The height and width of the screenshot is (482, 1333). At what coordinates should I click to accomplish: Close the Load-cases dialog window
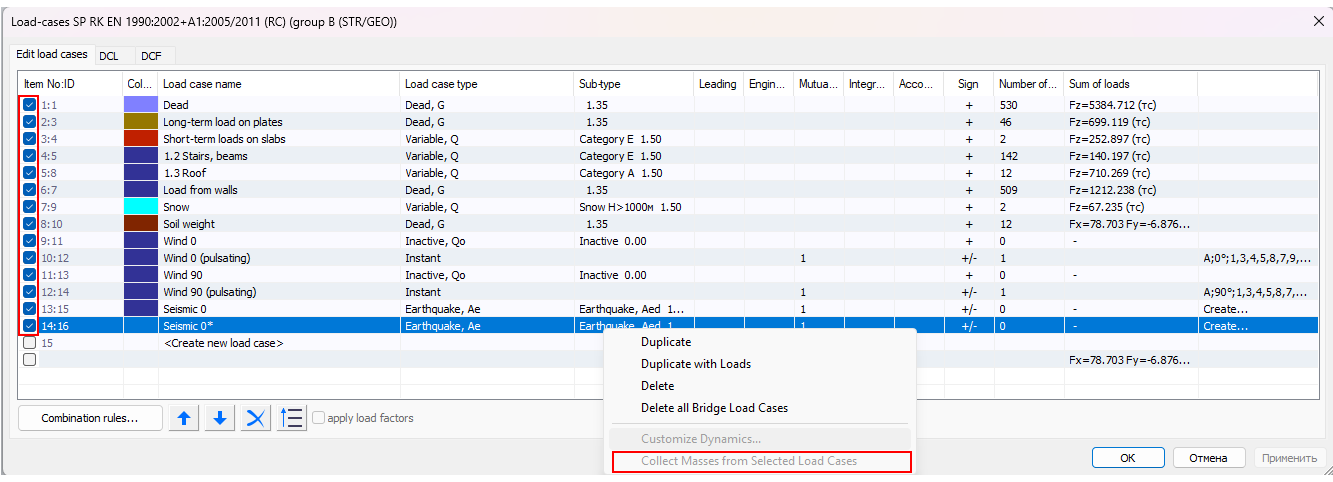[1315, 20]
